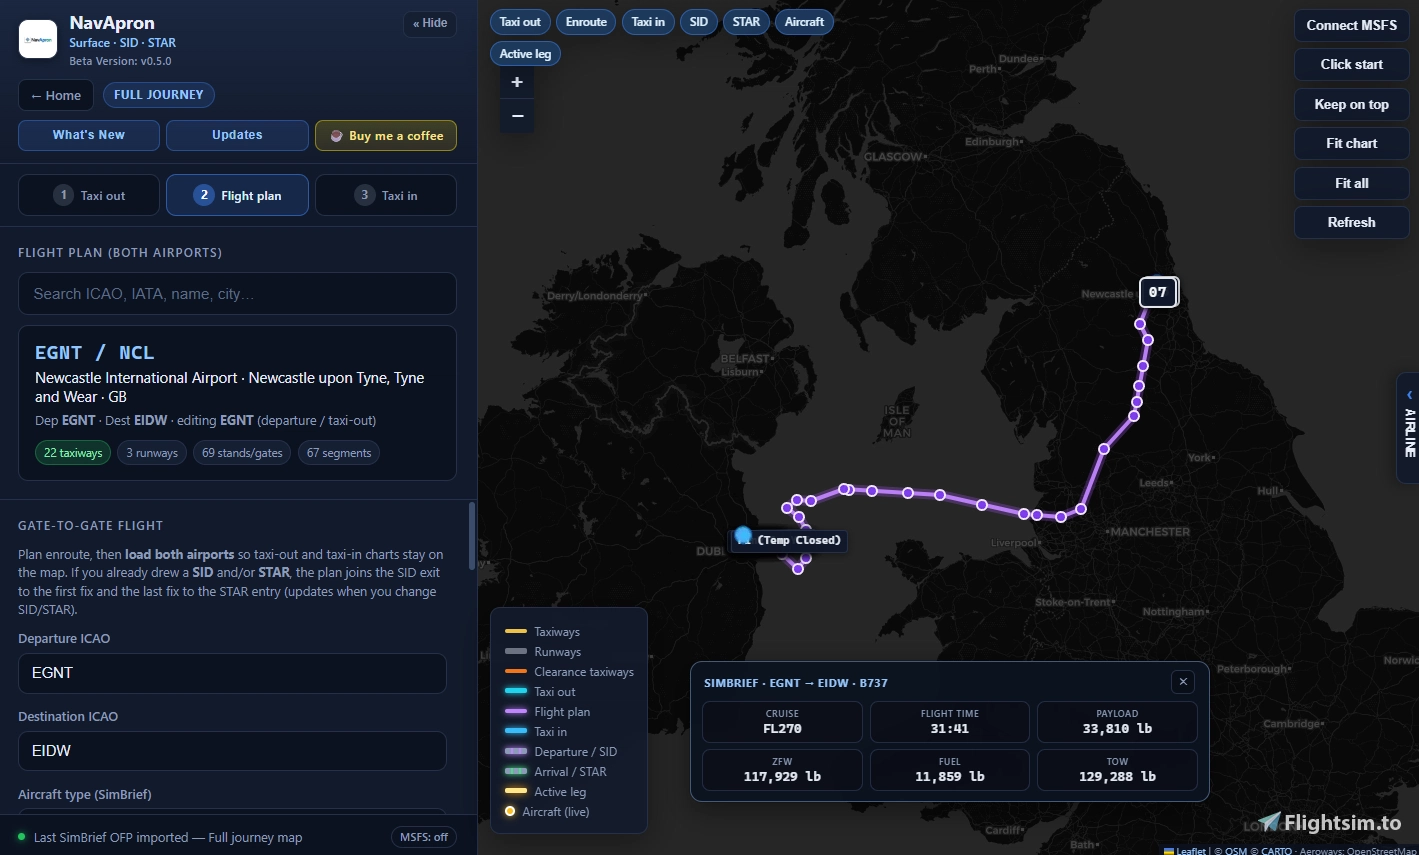Refresh the map view

(x=1351, y=222)
